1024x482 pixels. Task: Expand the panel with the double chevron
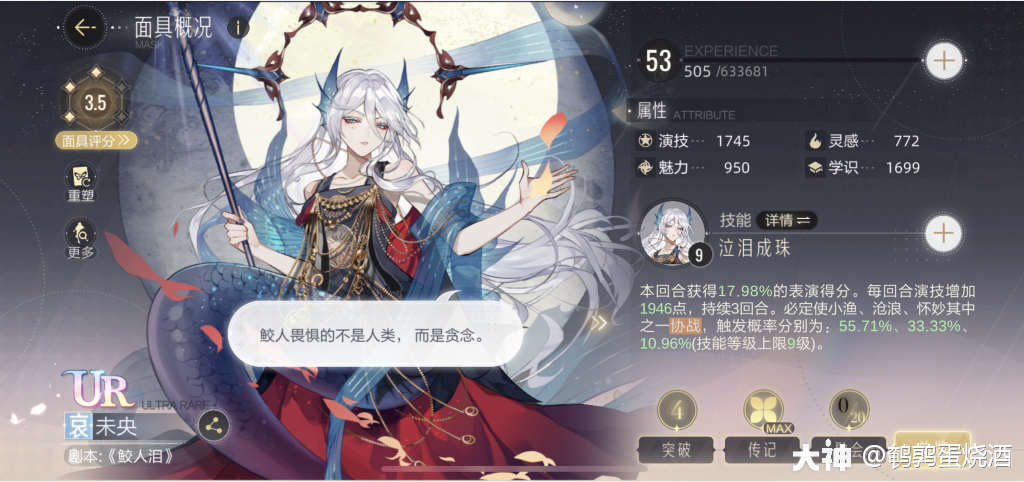[599, 322]
